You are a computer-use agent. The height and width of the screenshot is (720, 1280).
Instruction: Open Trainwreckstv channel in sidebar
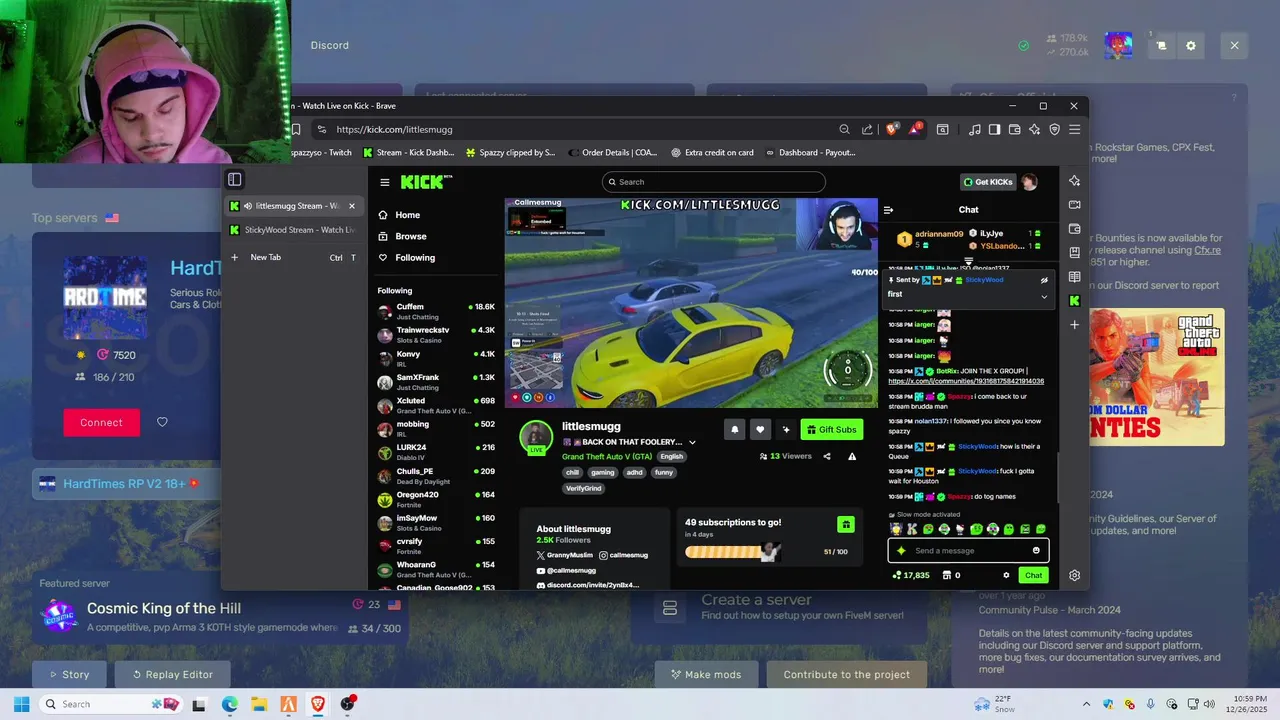[436, 334]
